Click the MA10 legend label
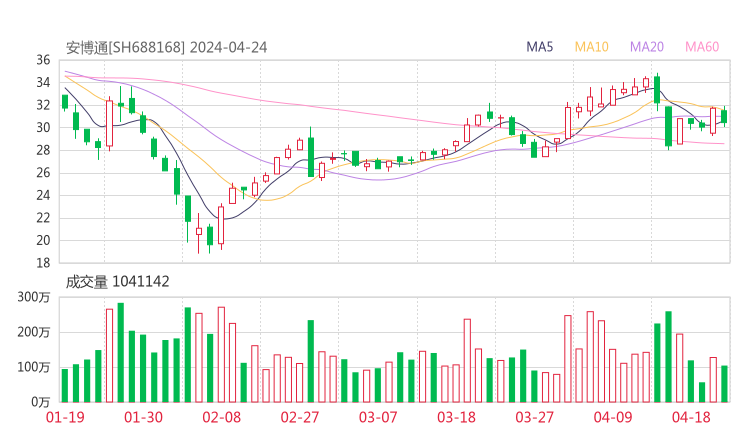The height and width of the screenshot is (440, 740). [591, 47]
